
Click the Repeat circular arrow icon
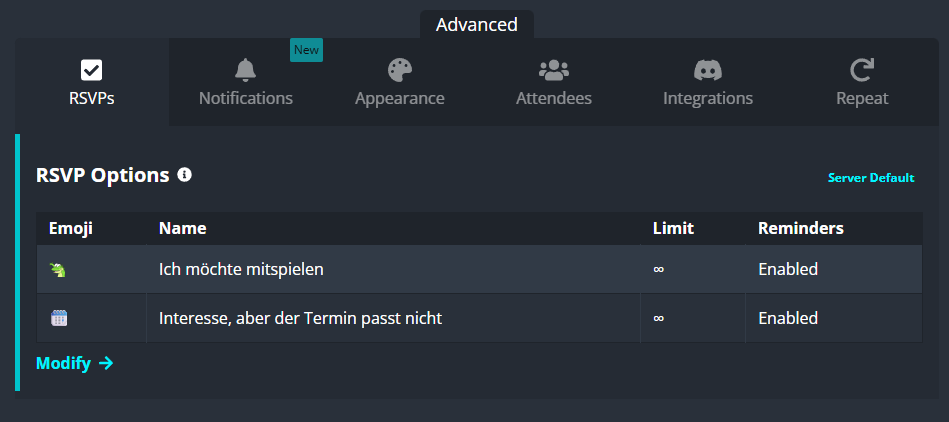click(862, 70)
